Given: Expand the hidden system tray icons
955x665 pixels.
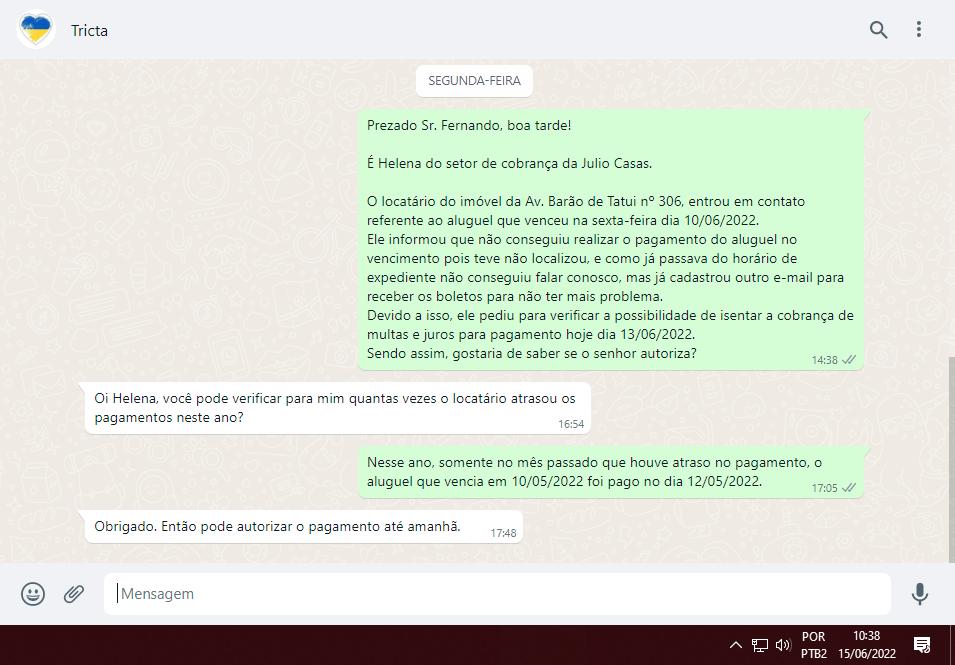Looking at the screenshot, I should point(735,645).
